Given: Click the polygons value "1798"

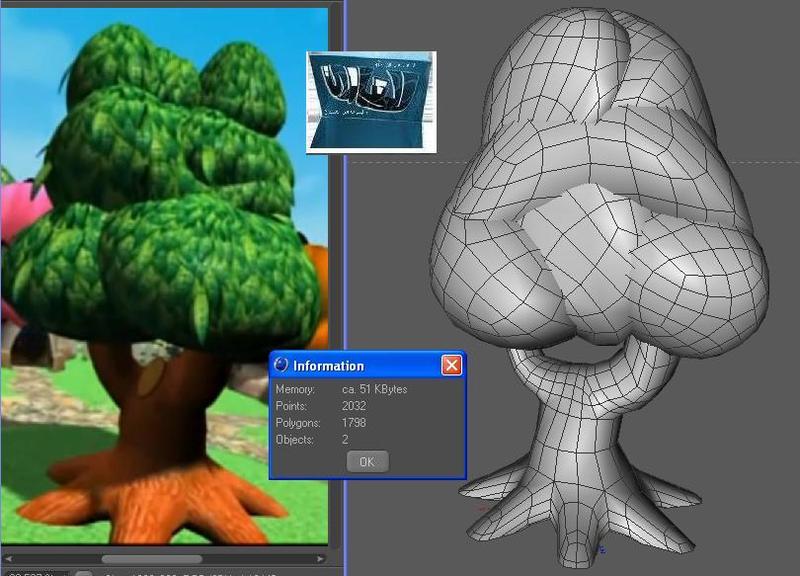Looking at the screenshot, I should click(x=354, y=423).
